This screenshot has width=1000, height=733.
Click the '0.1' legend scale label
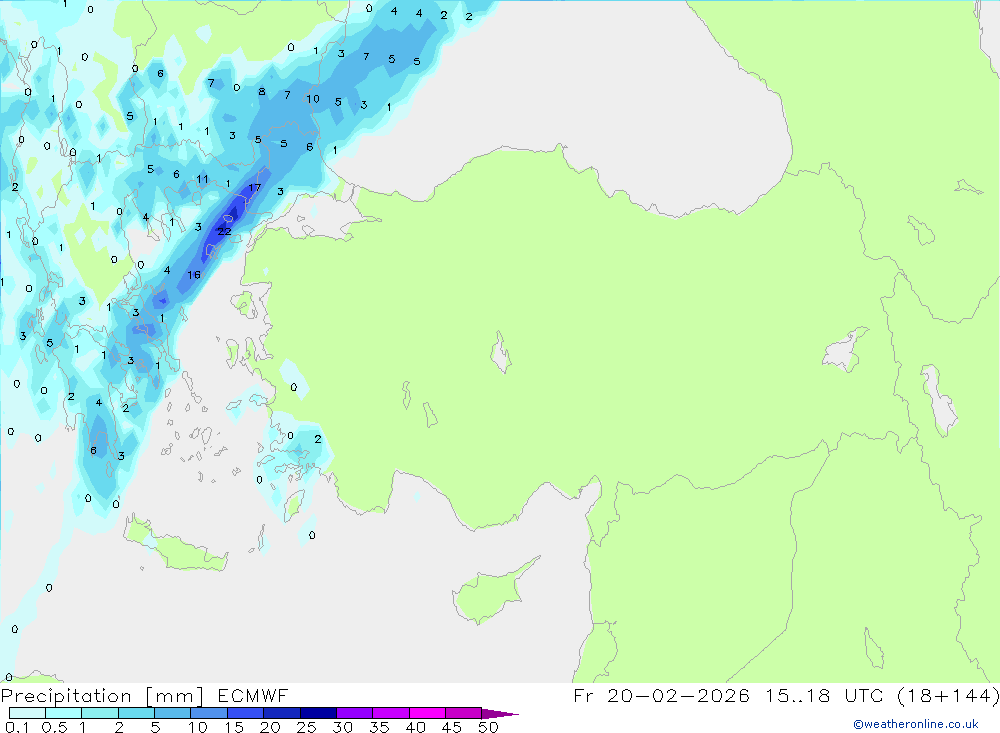click(17, 727)
